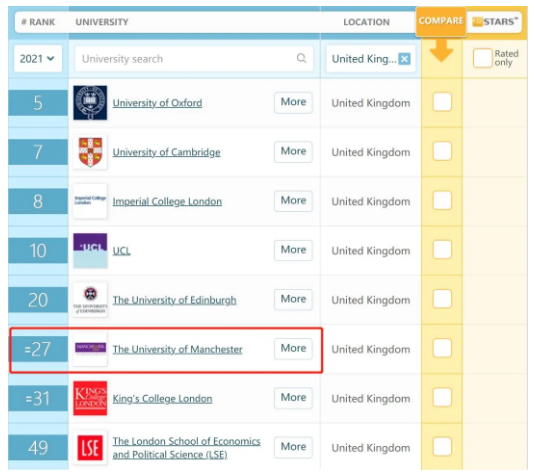Click the search magnifier icon

pos(301,58)
